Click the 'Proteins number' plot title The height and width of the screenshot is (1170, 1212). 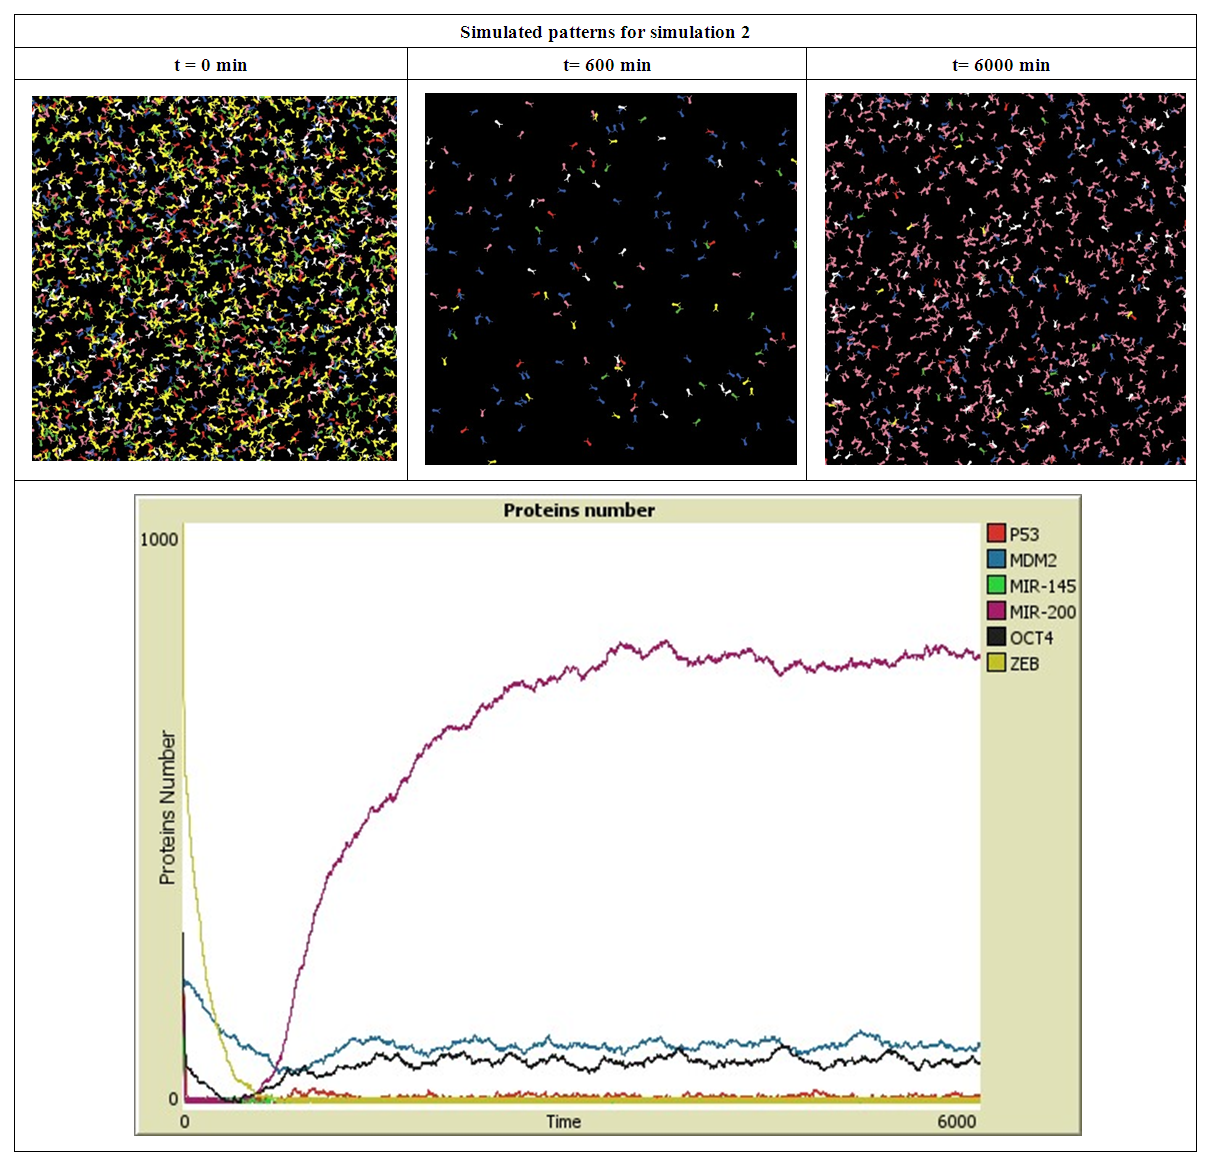point(579,510)
